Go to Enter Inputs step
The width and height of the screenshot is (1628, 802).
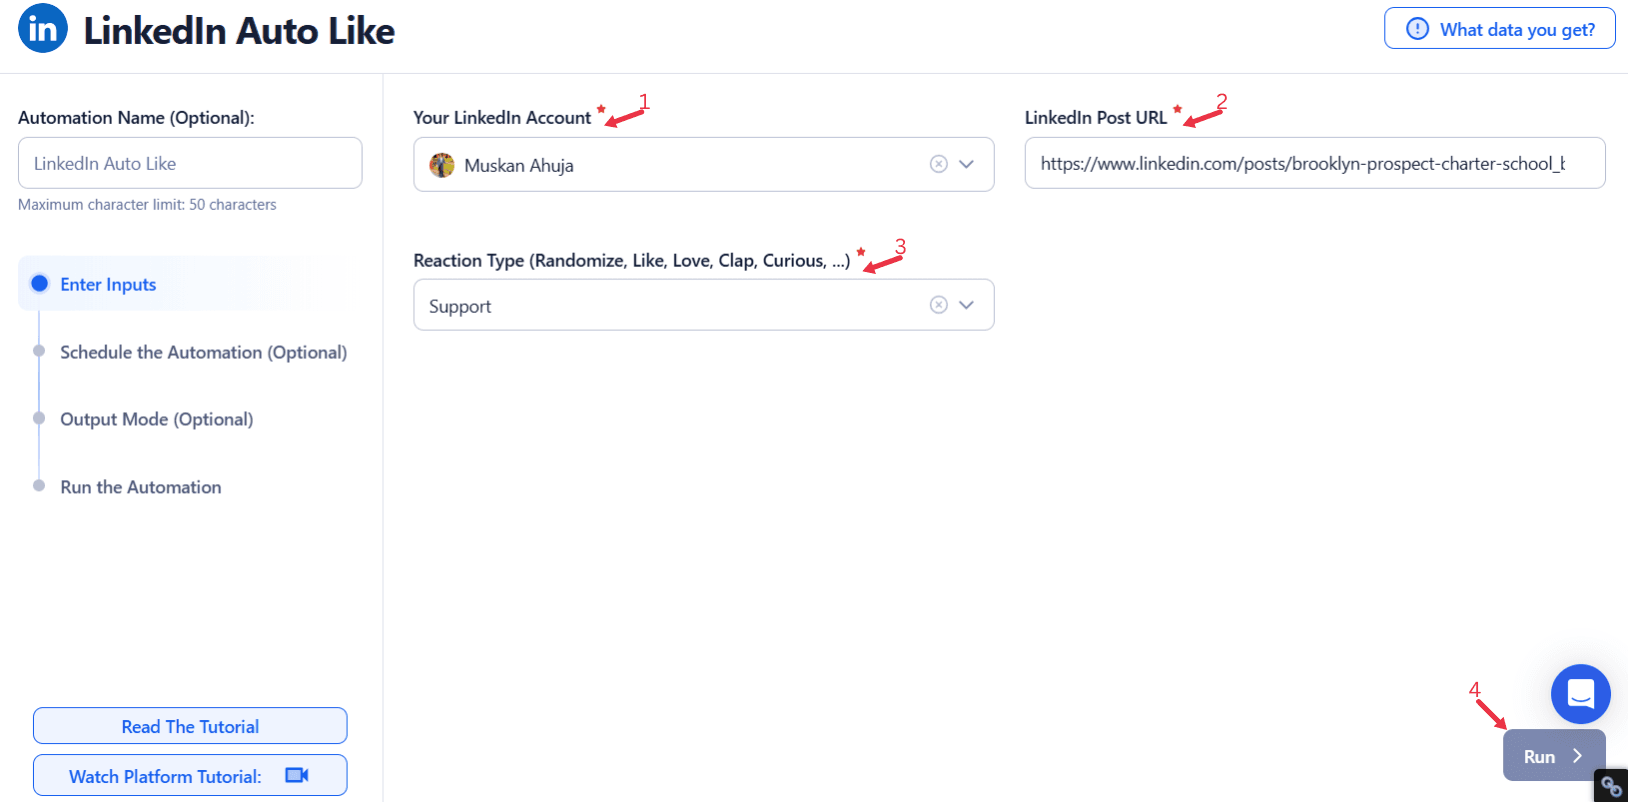108,284
